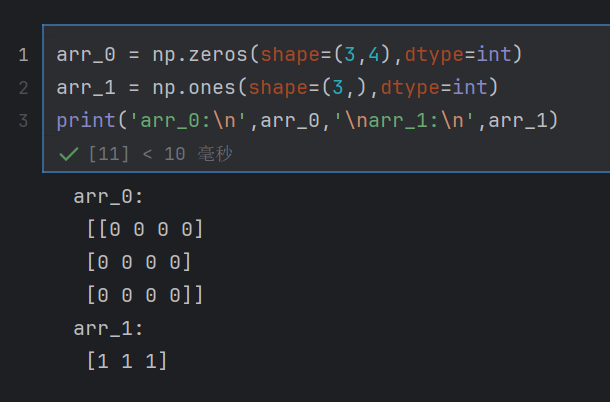
Task: Click the 'print' function name
Action: tap(86, 121)
